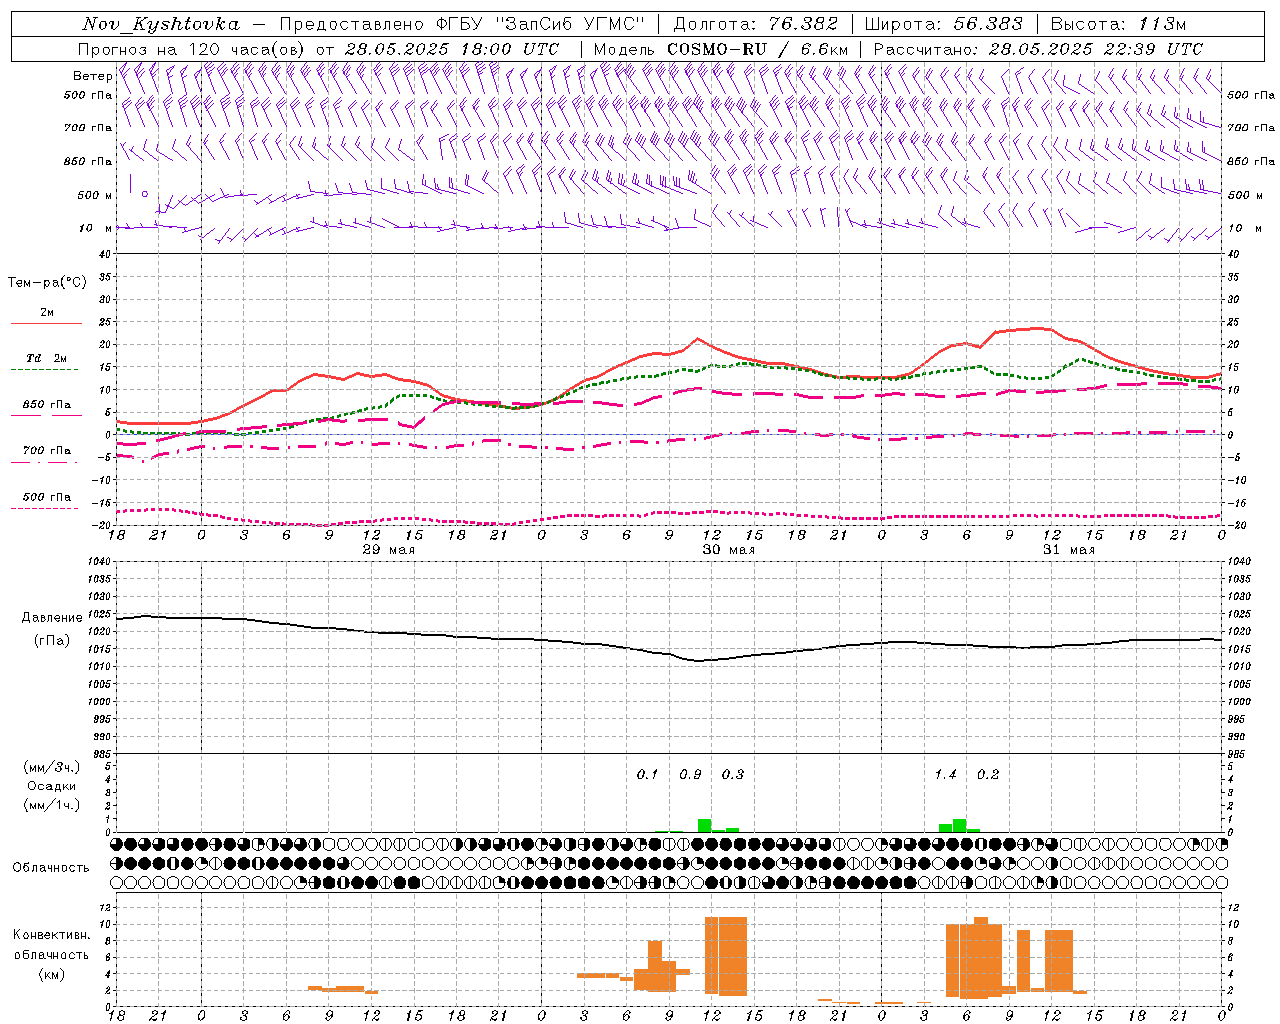Select the elevation text Высота: 113м
Screen dimensions: 1280x1024
(x=1118, y=24)
